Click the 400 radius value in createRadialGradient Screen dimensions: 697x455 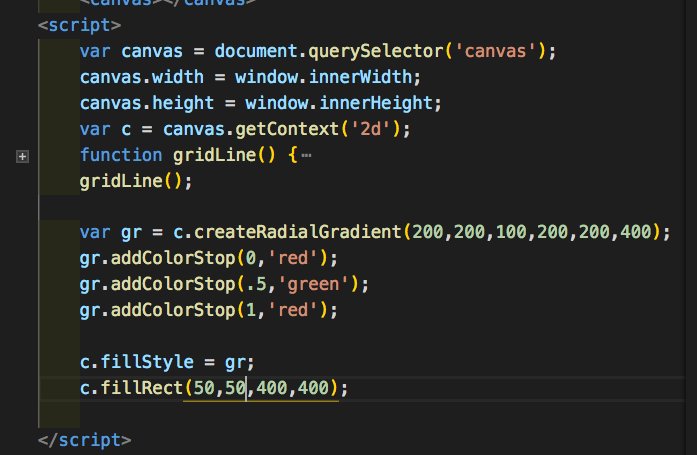(636, 232)
